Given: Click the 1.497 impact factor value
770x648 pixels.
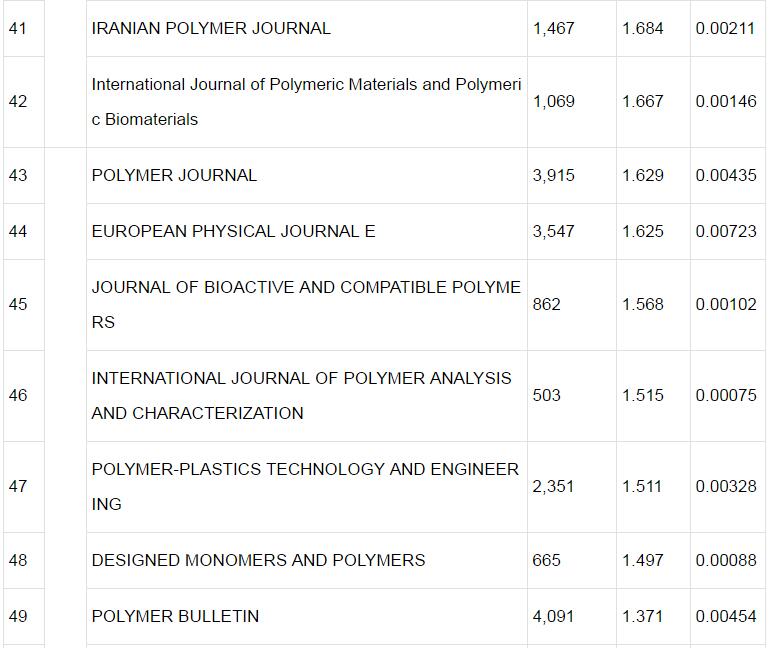Looking at the screenshot, I should pyautogui.click(x=642, y=560).
